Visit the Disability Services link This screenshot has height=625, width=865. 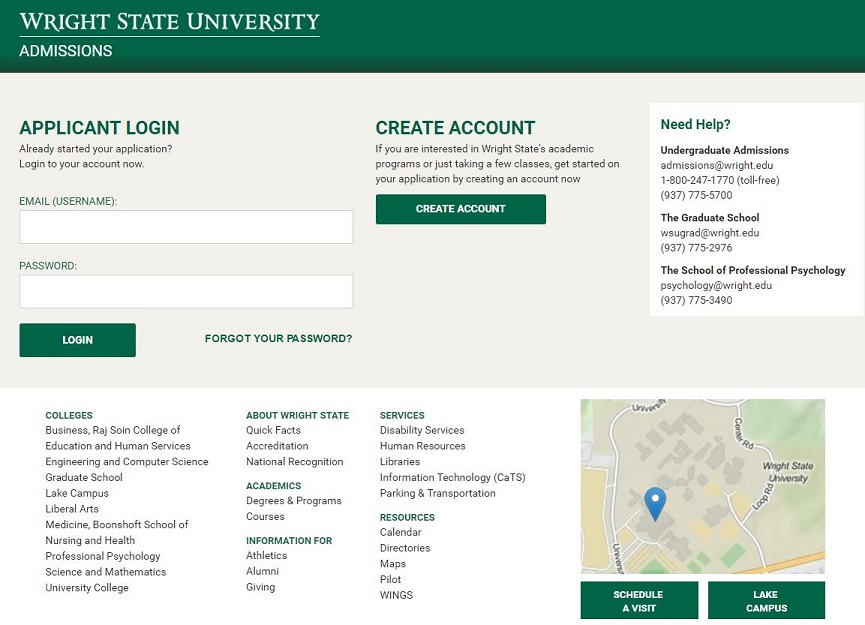422,430
